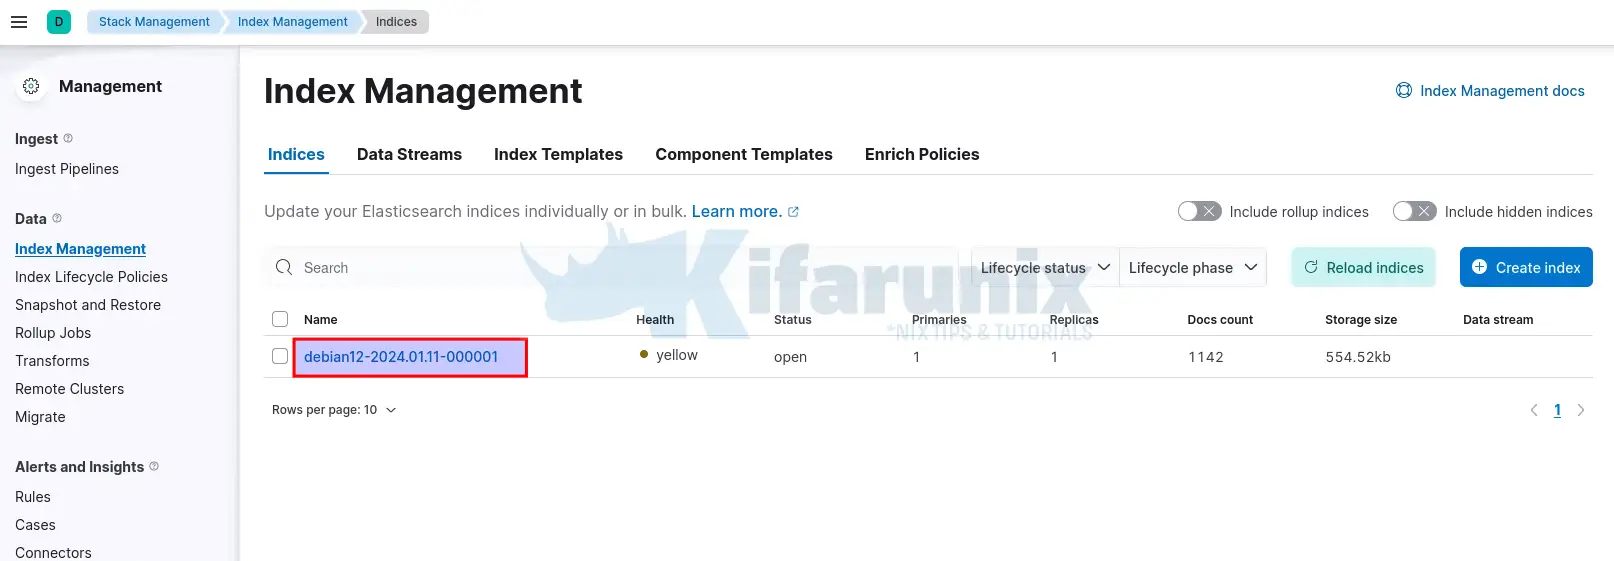This screenshot has height=561, width=1614.
Task: Click the Ingest section info icon
Action: click(x=68, y=138)
